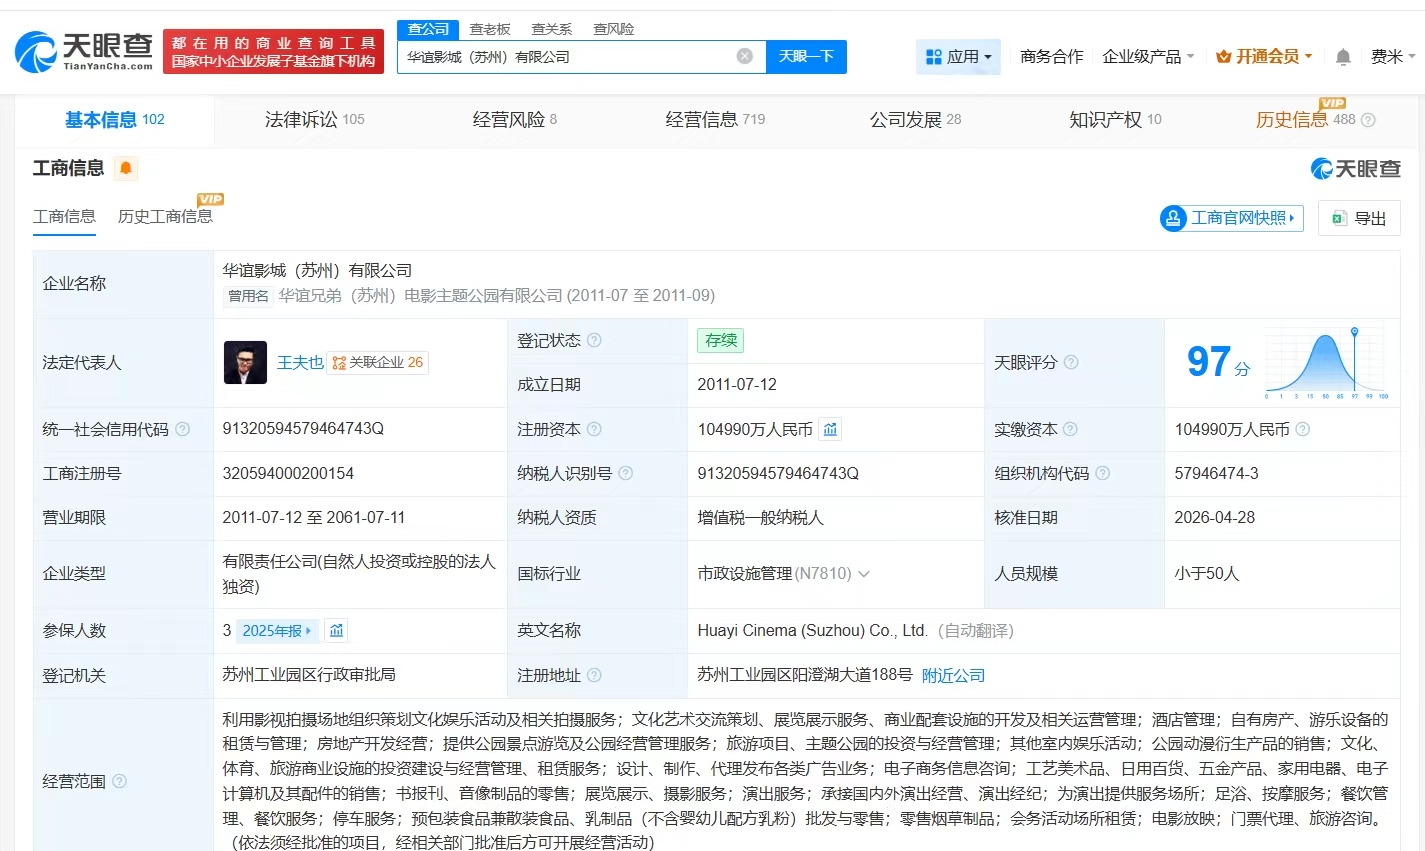Open help icon next to 实缴资本 label
This screenshot has height=851, width=1425.
coord(1071,429)
